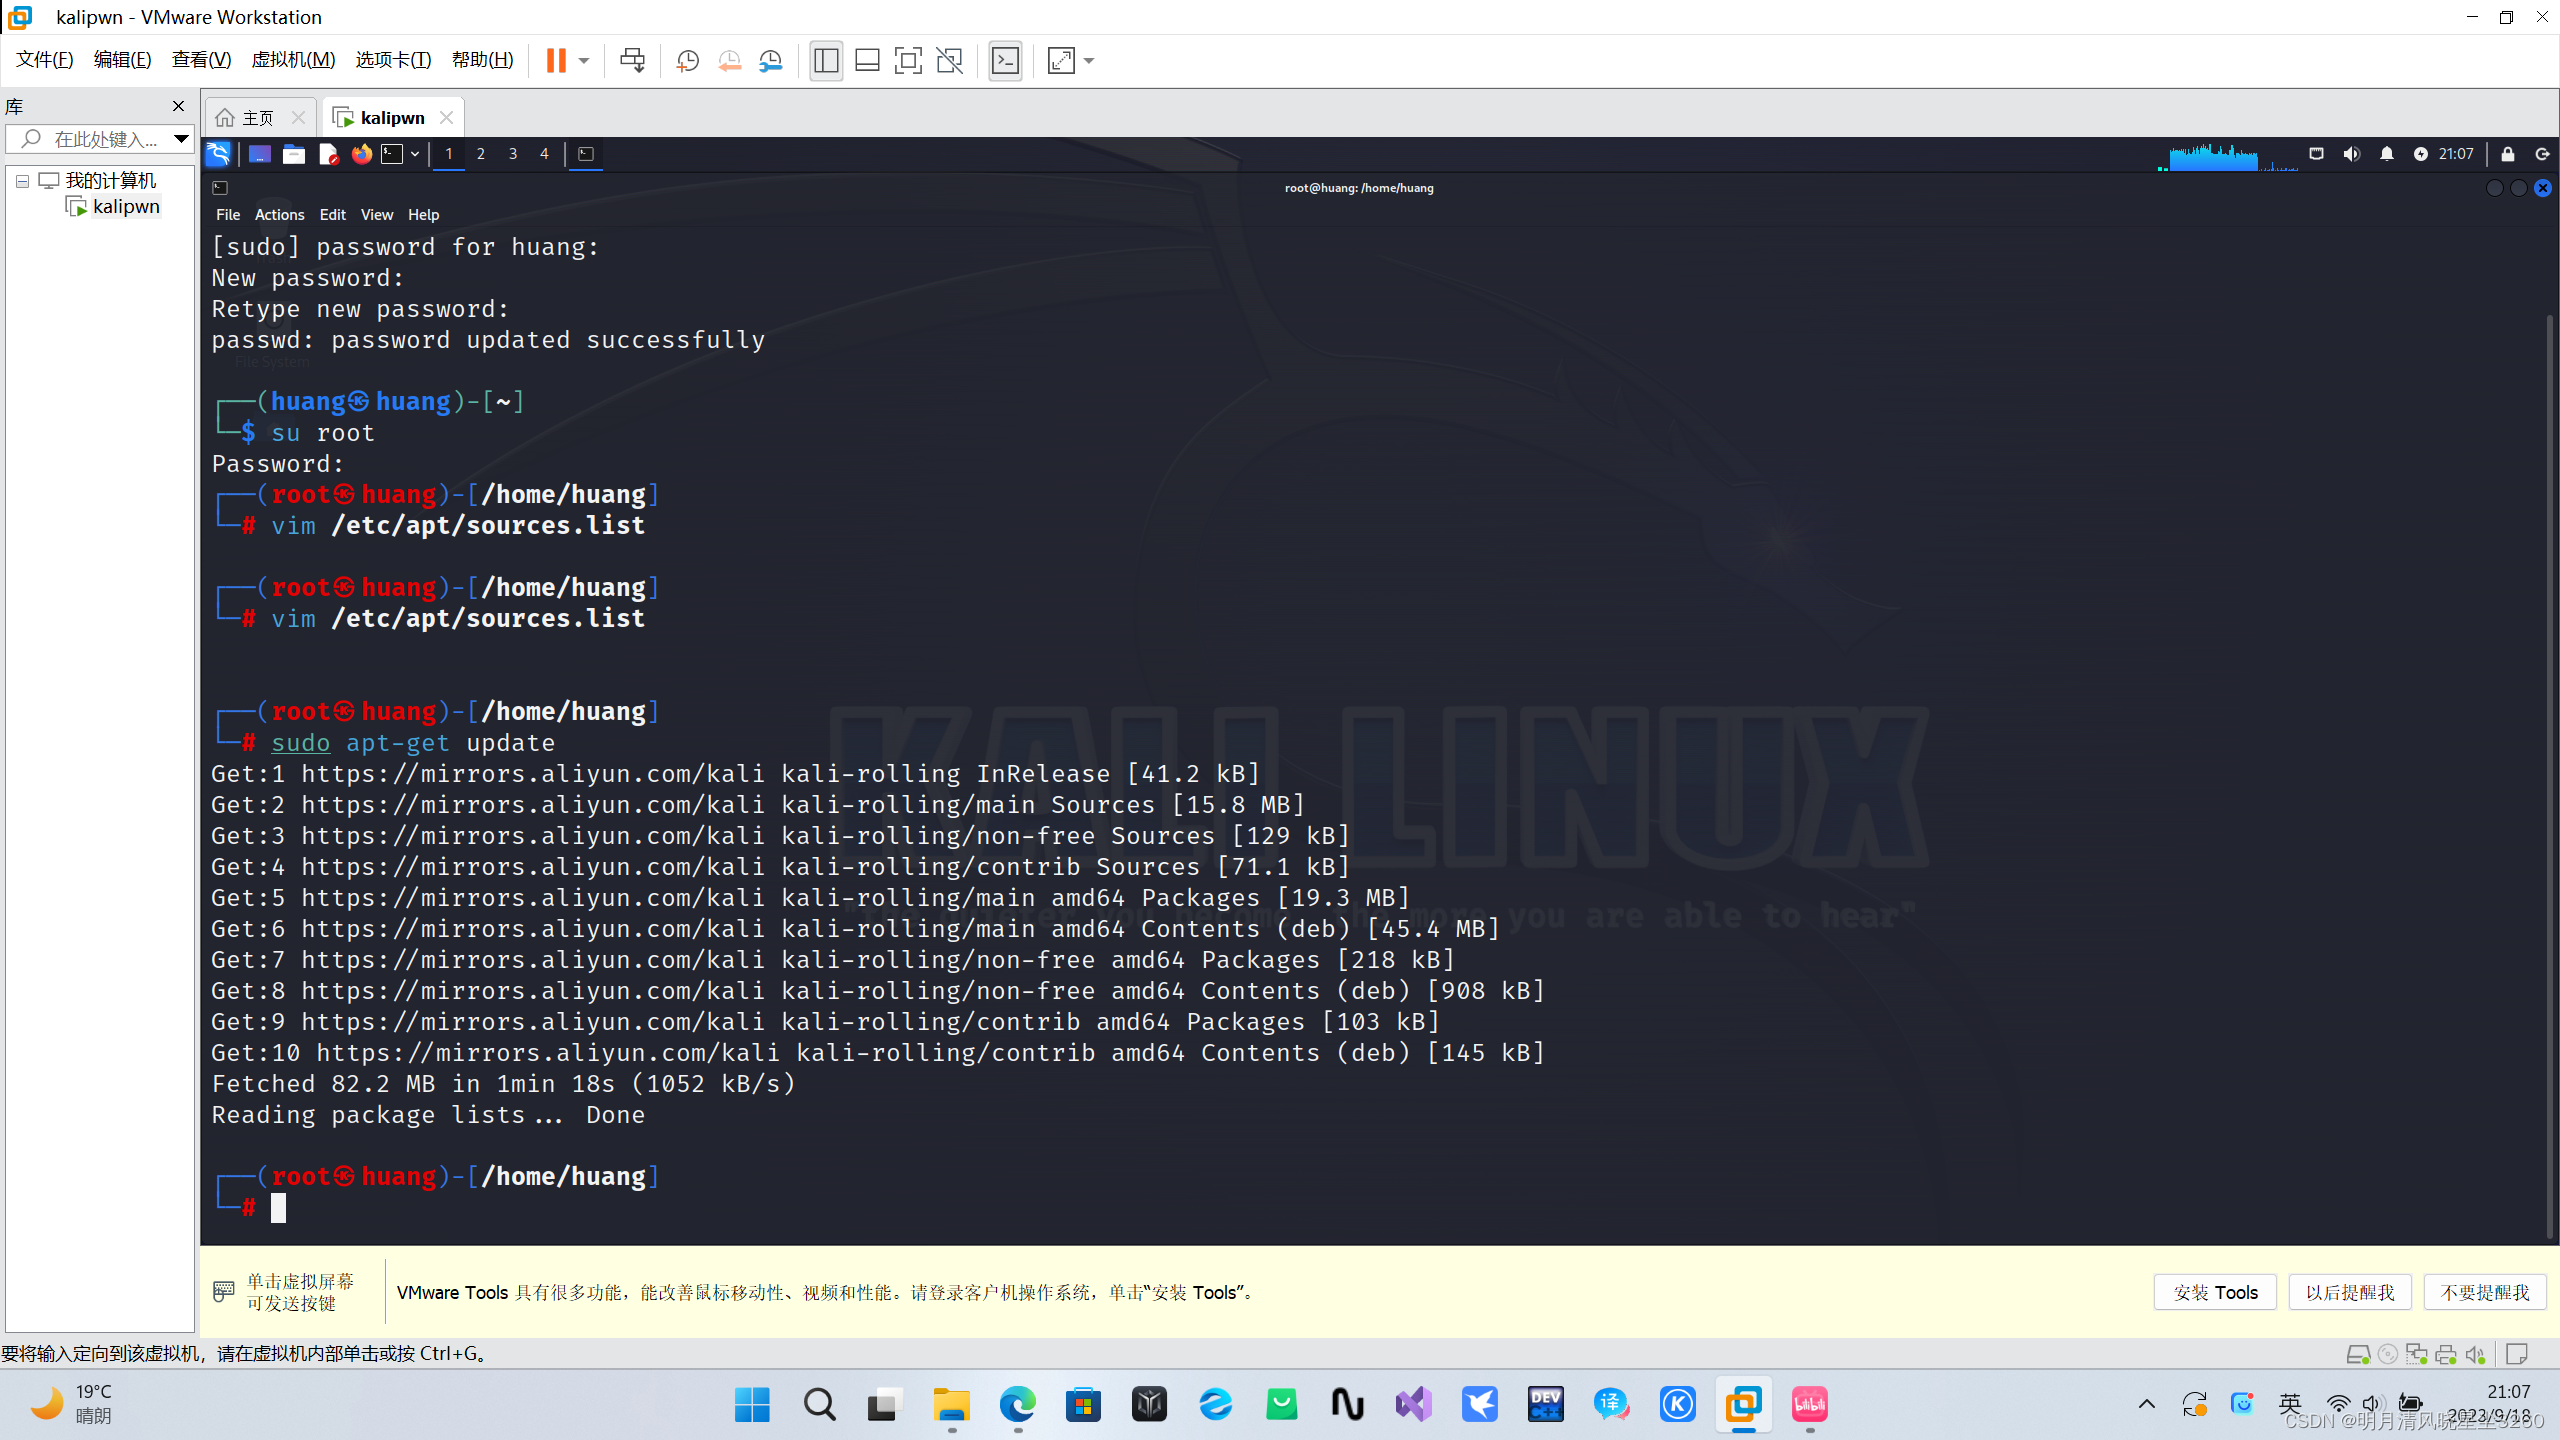The width and height of the screenshot is (2560, 1440).
Task: Toggle Unity mode in VMware
Action: coord(949,61)
